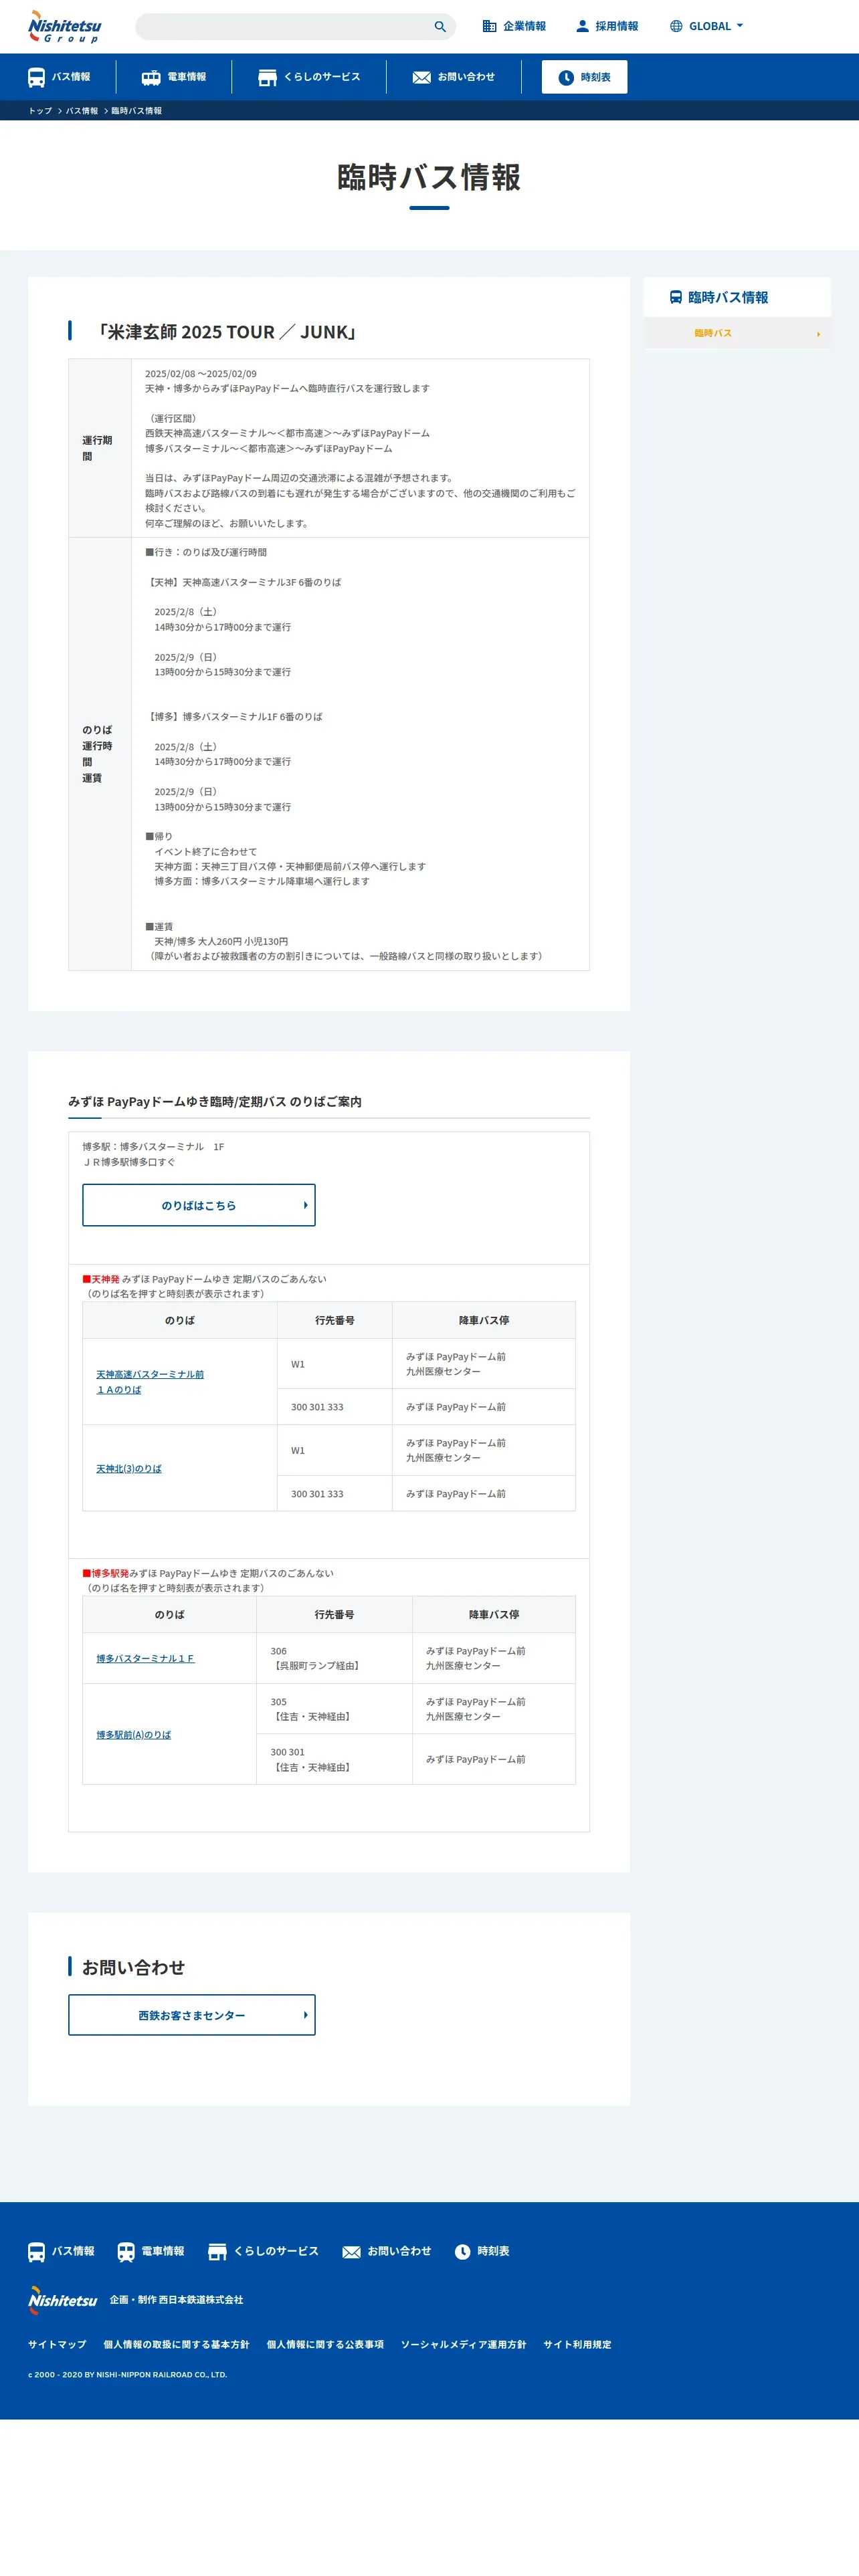Click the 305【住吉・天神経由】 cell
The width and height of the screenshot is (859, 2576).
[334, 1709]
